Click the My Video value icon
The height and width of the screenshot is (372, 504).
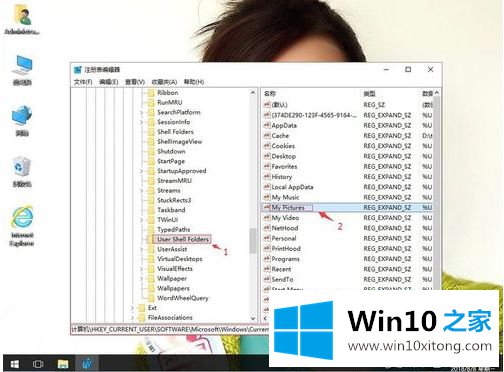pyautogui.click(x=267, y=218)
